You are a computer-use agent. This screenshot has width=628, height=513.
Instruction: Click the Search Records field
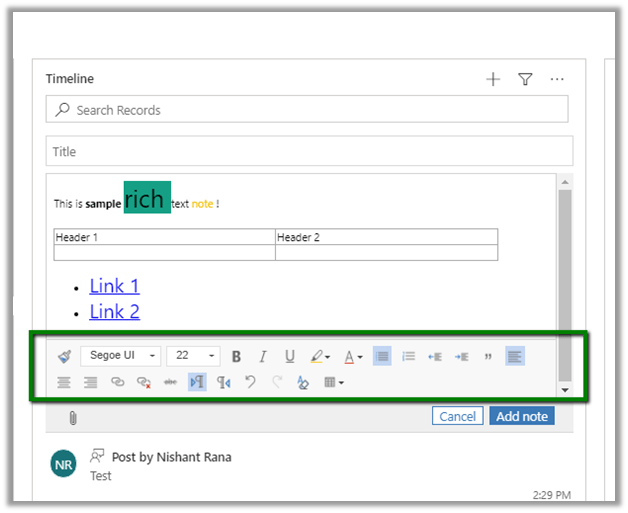point(307,110)
